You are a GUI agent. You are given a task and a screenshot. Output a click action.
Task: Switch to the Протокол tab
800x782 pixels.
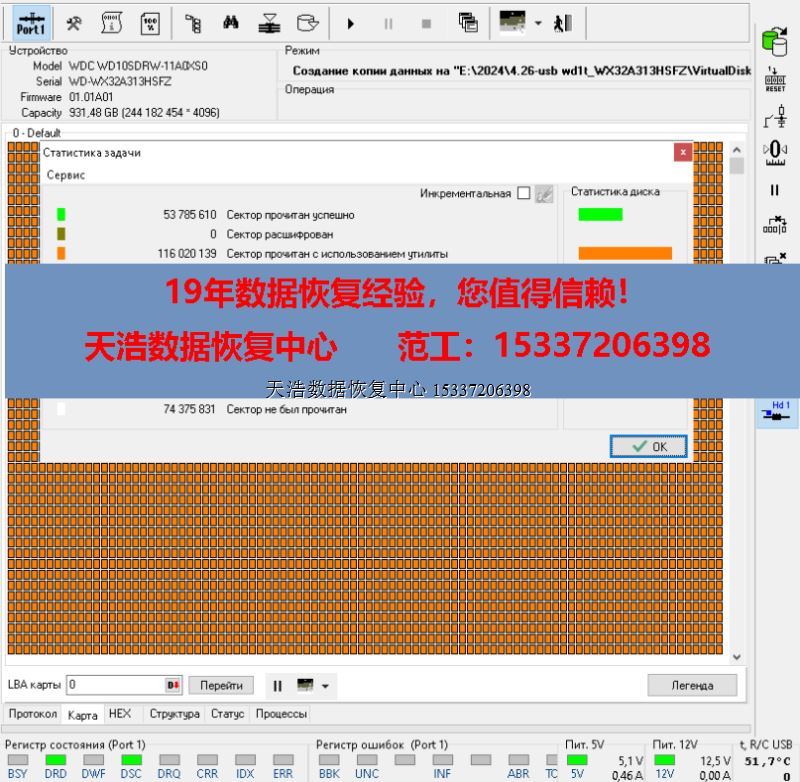(33, 714)
